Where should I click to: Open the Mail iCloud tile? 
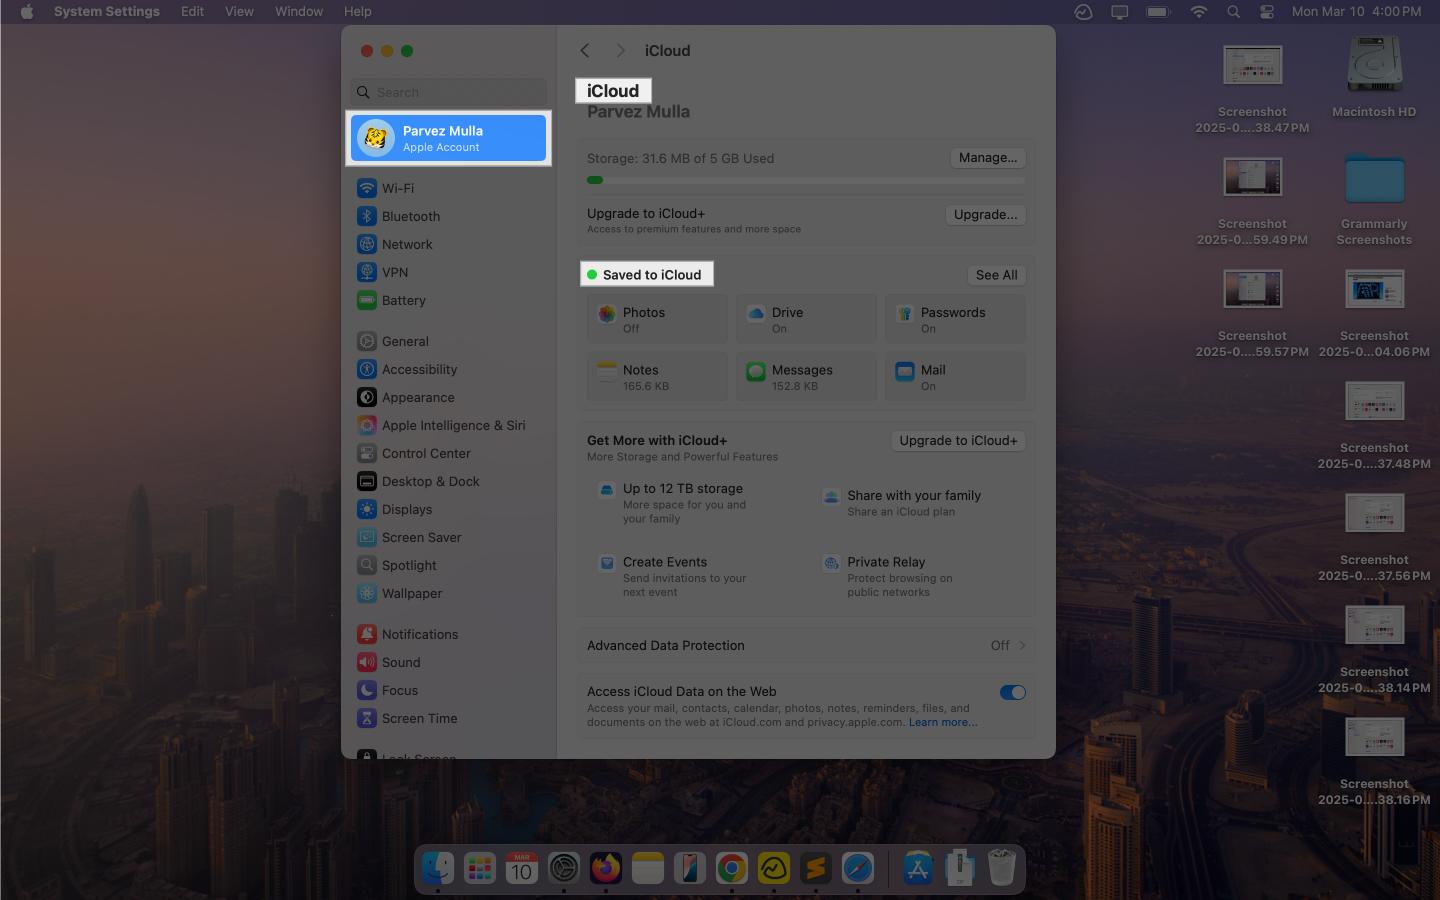tap(955, 377)
